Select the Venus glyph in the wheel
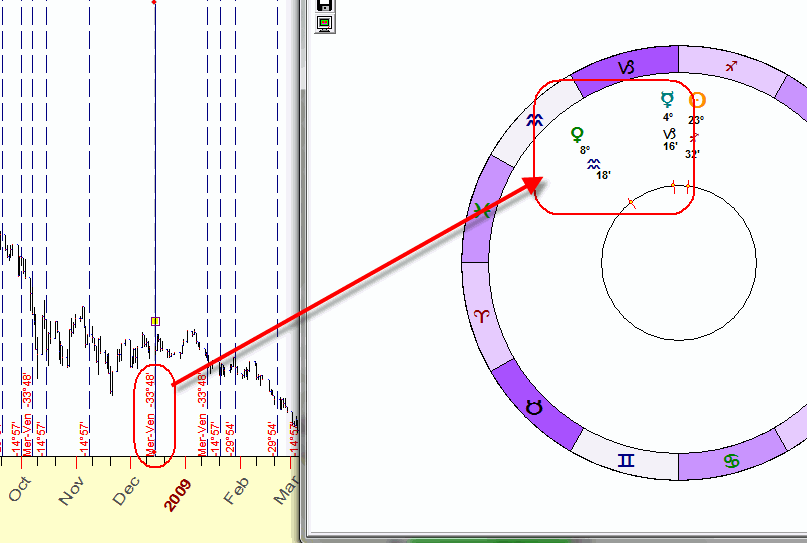This screenshot has width=807, height=543. pyautogui.click(x=577, y=134)
